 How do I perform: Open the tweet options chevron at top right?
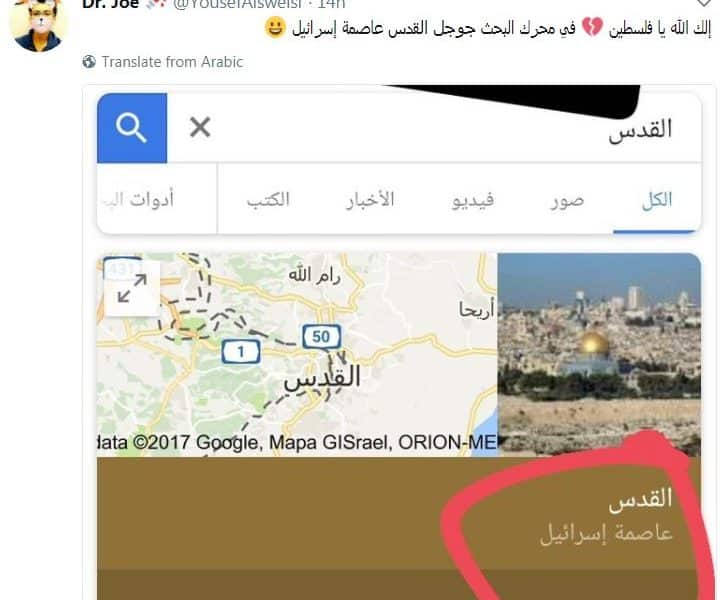point(704,3)
